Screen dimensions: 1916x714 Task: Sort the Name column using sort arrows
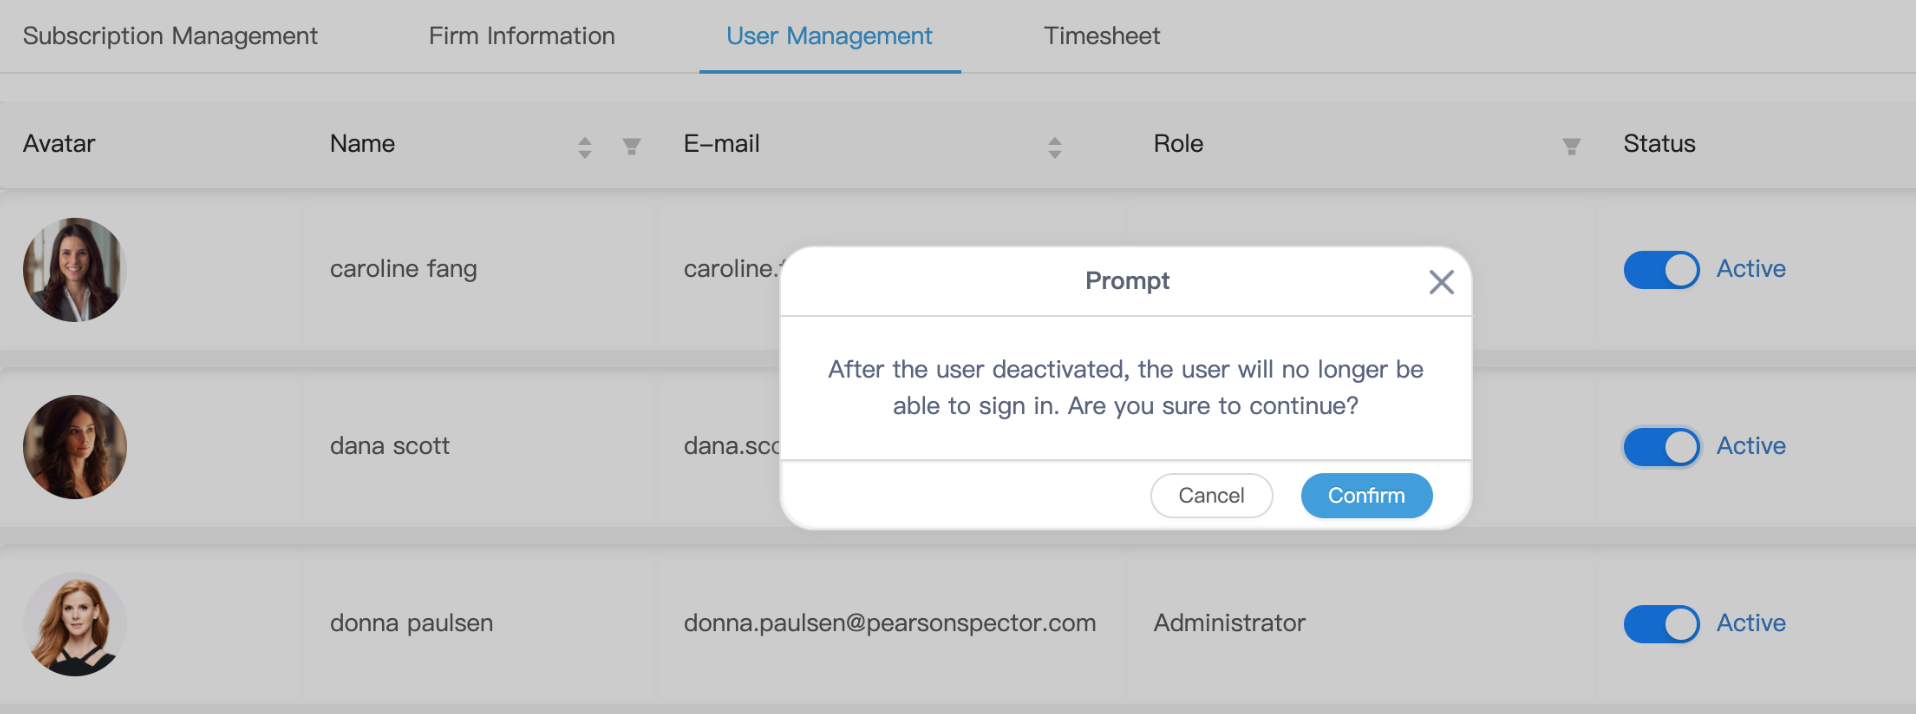[x=585, y=147]
